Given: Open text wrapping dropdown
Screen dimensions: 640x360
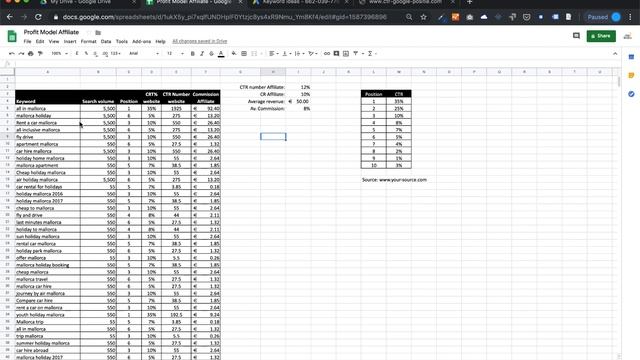Looking at the screenshot, I should point(299,53).
